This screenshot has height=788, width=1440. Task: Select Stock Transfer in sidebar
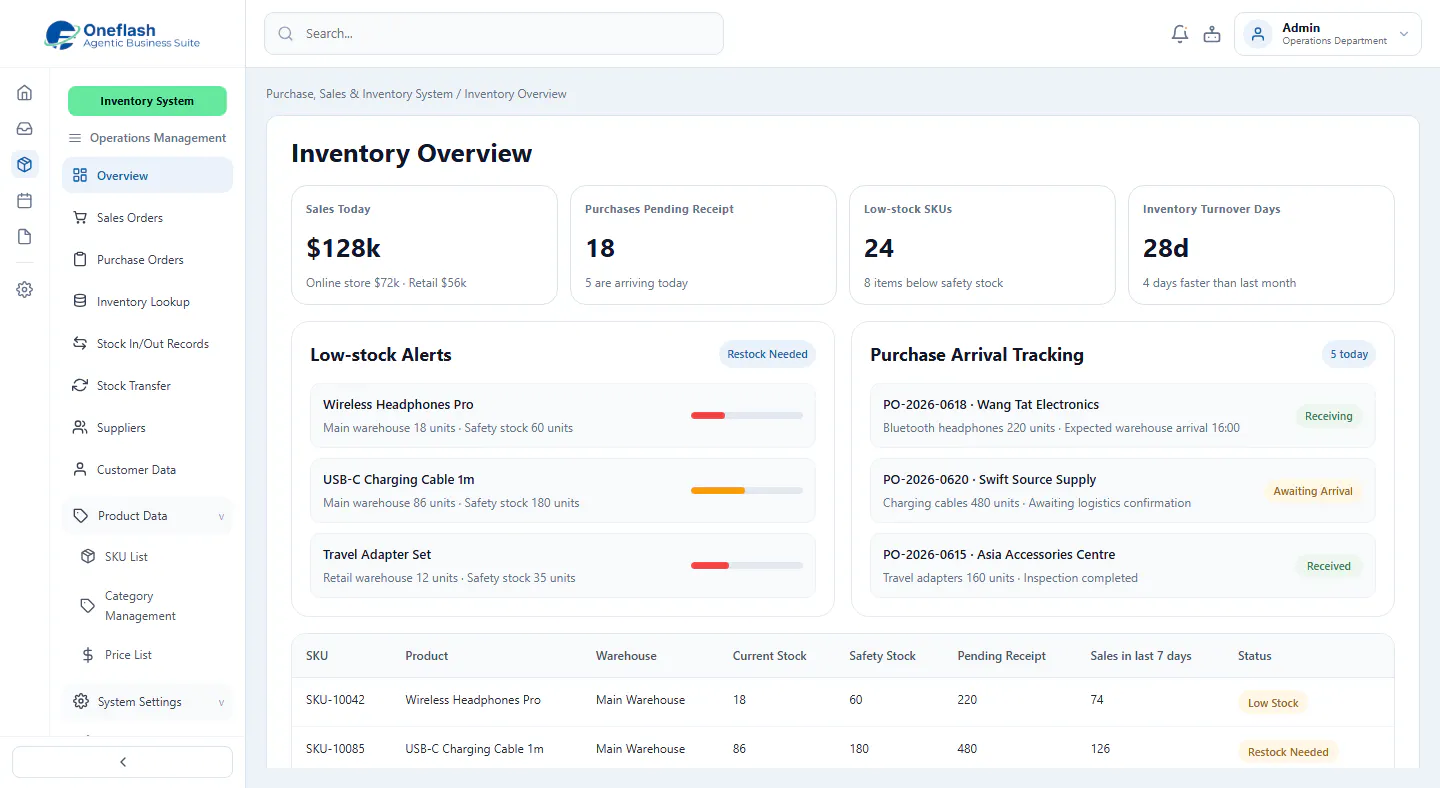click(x=148, y=386)
